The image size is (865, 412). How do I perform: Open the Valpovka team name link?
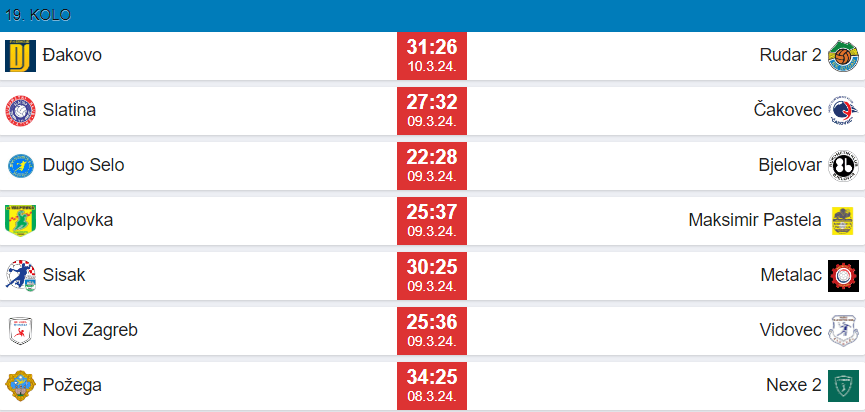[x=78, y=220]
